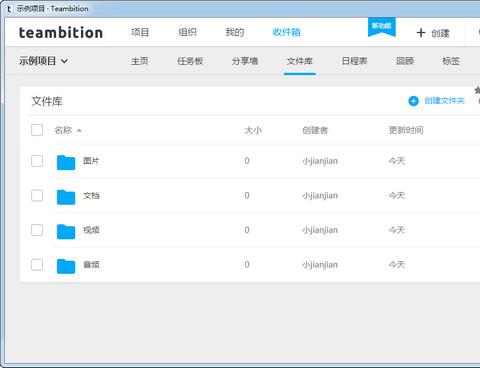Open the 文档 folder name
The width and height of the screenshot is (480, 368).
point(91,196)
